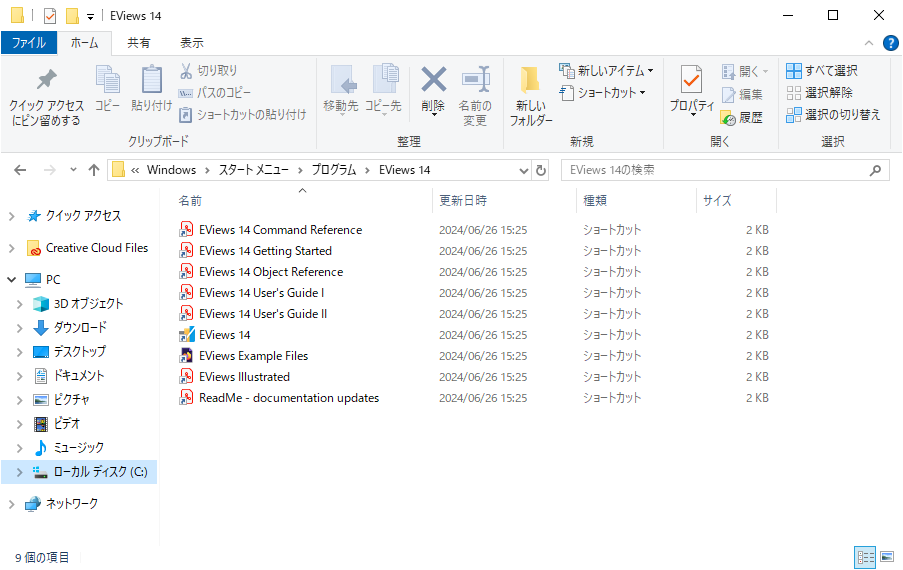Open recent locations dropdown arrow
903x570 pixels.
tap(73, 170)
